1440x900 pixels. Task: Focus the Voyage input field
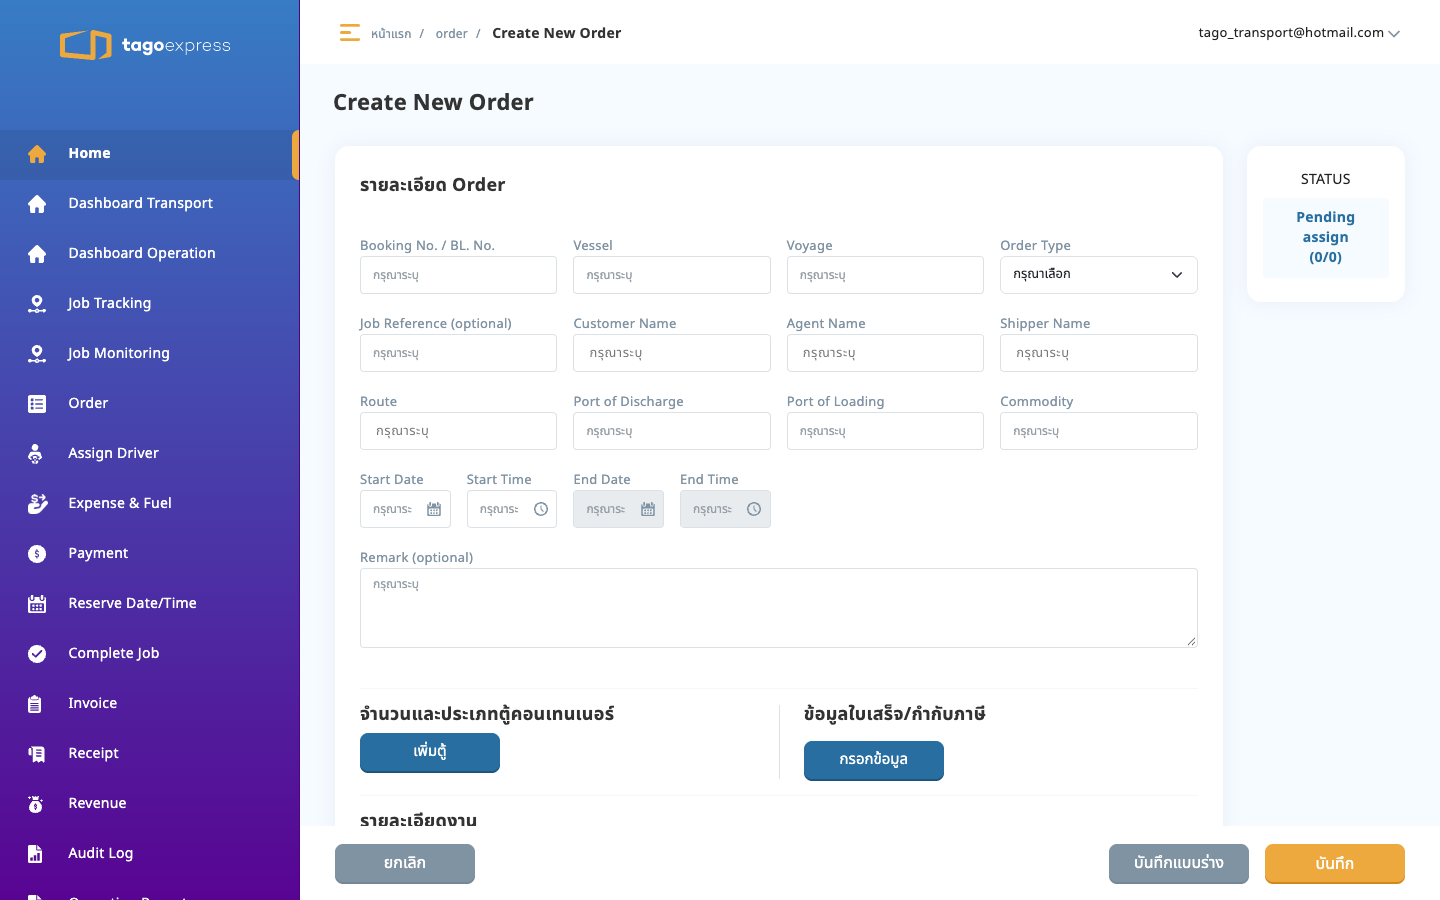point(885,275)
